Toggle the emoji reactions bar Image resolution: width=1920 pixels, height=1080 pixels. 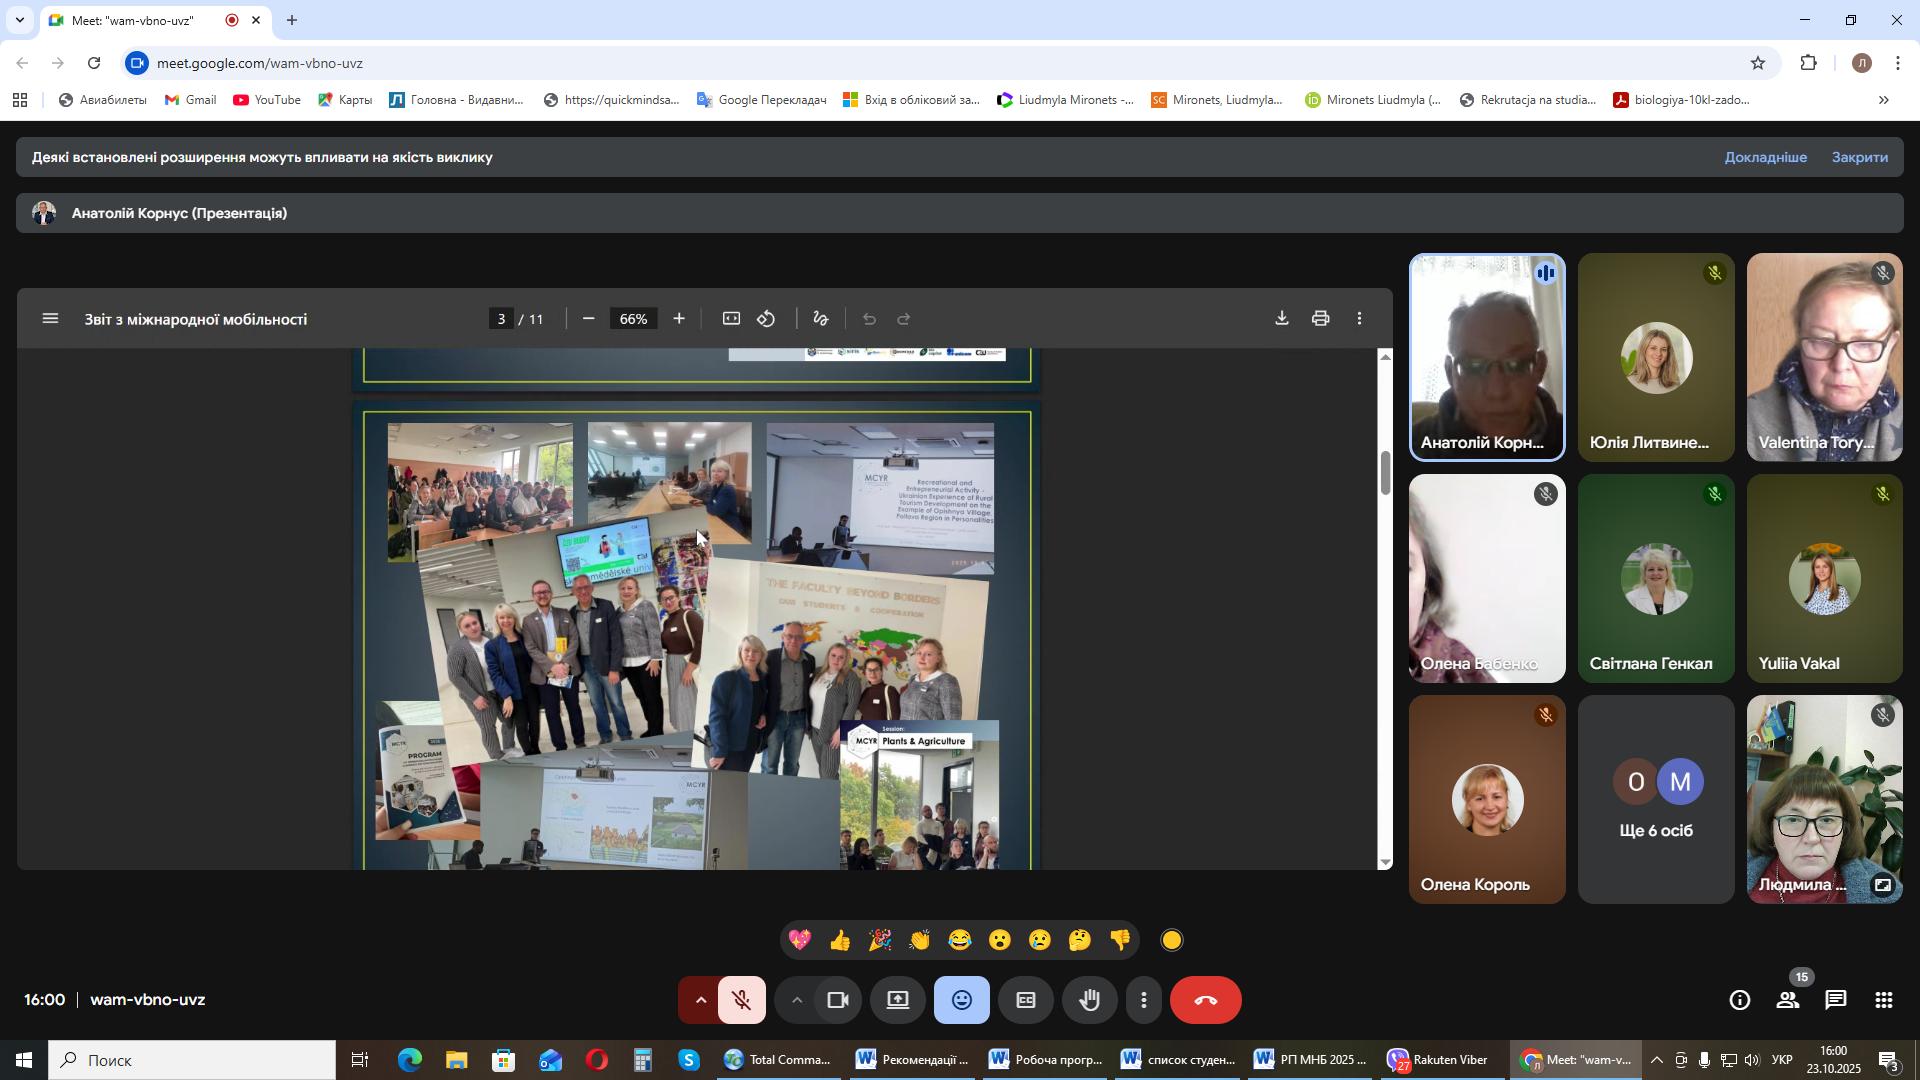961,1001
